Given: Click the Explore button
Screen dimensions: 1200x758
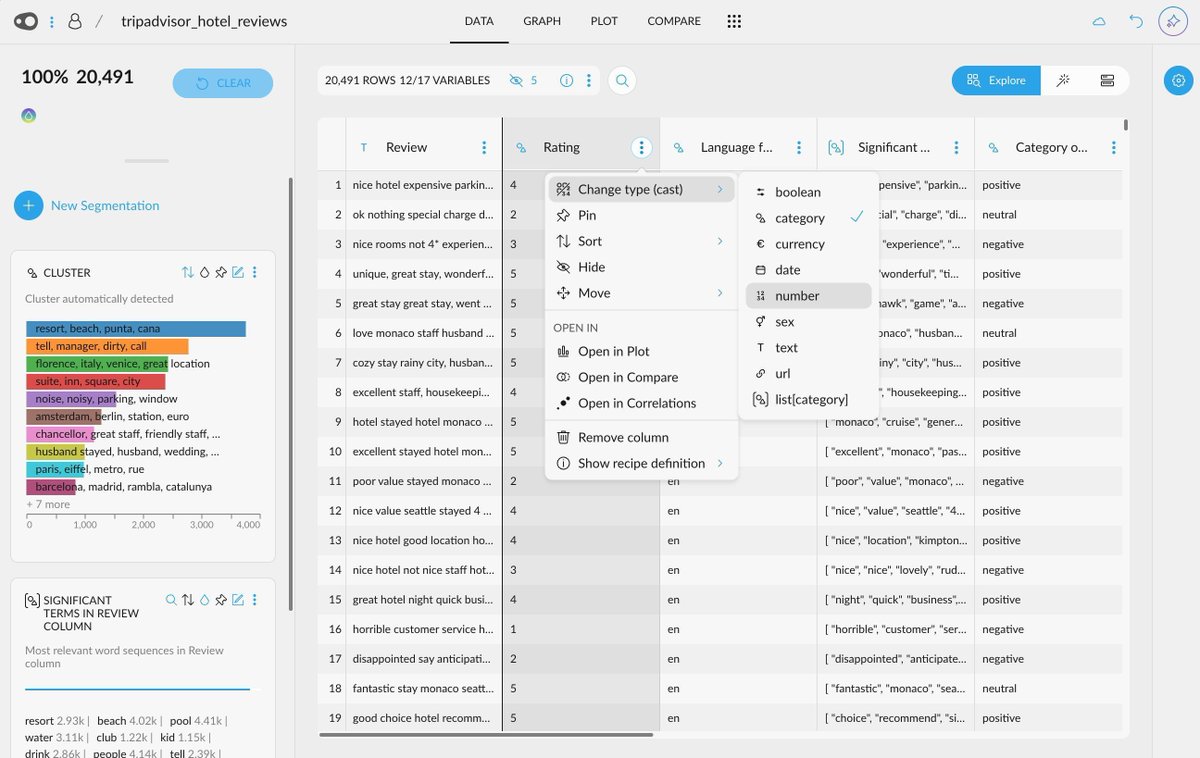Looking at the screenshot, I should (996, 80).
